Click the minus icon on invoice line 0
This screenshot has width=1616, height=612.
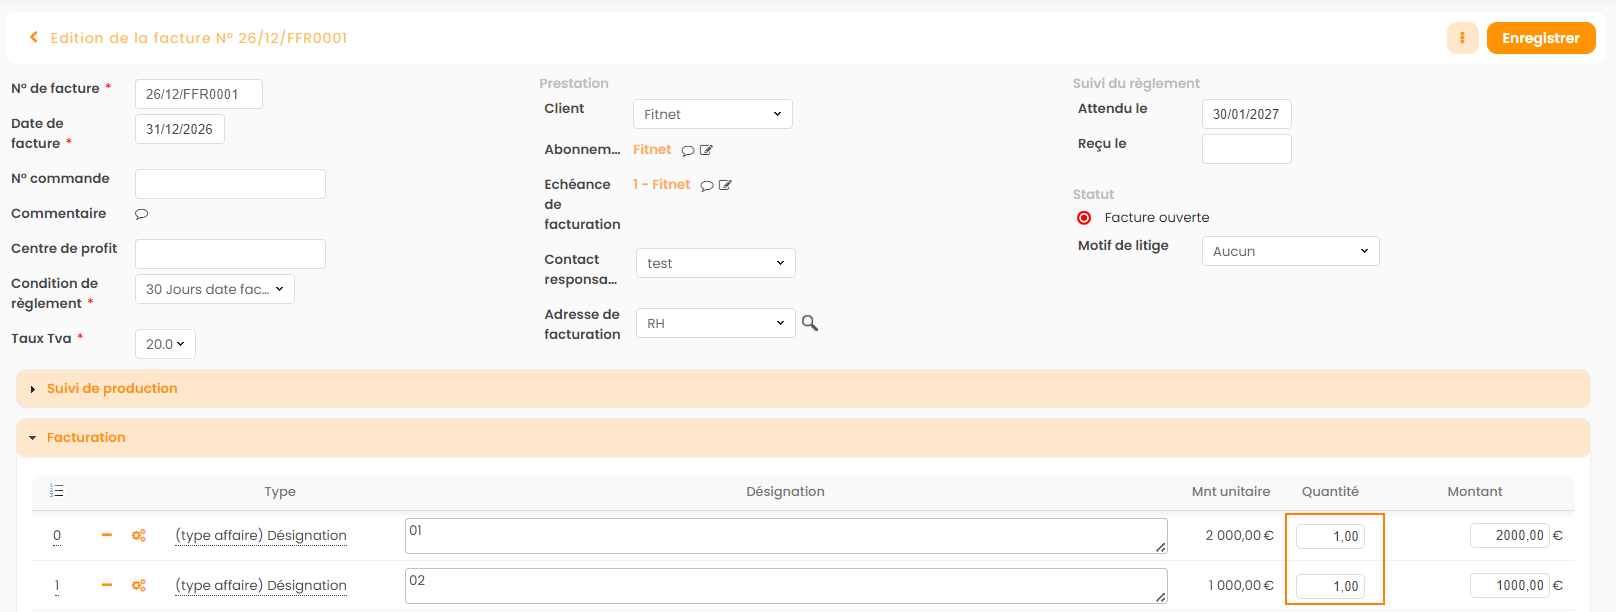click(x=107, y=535)
